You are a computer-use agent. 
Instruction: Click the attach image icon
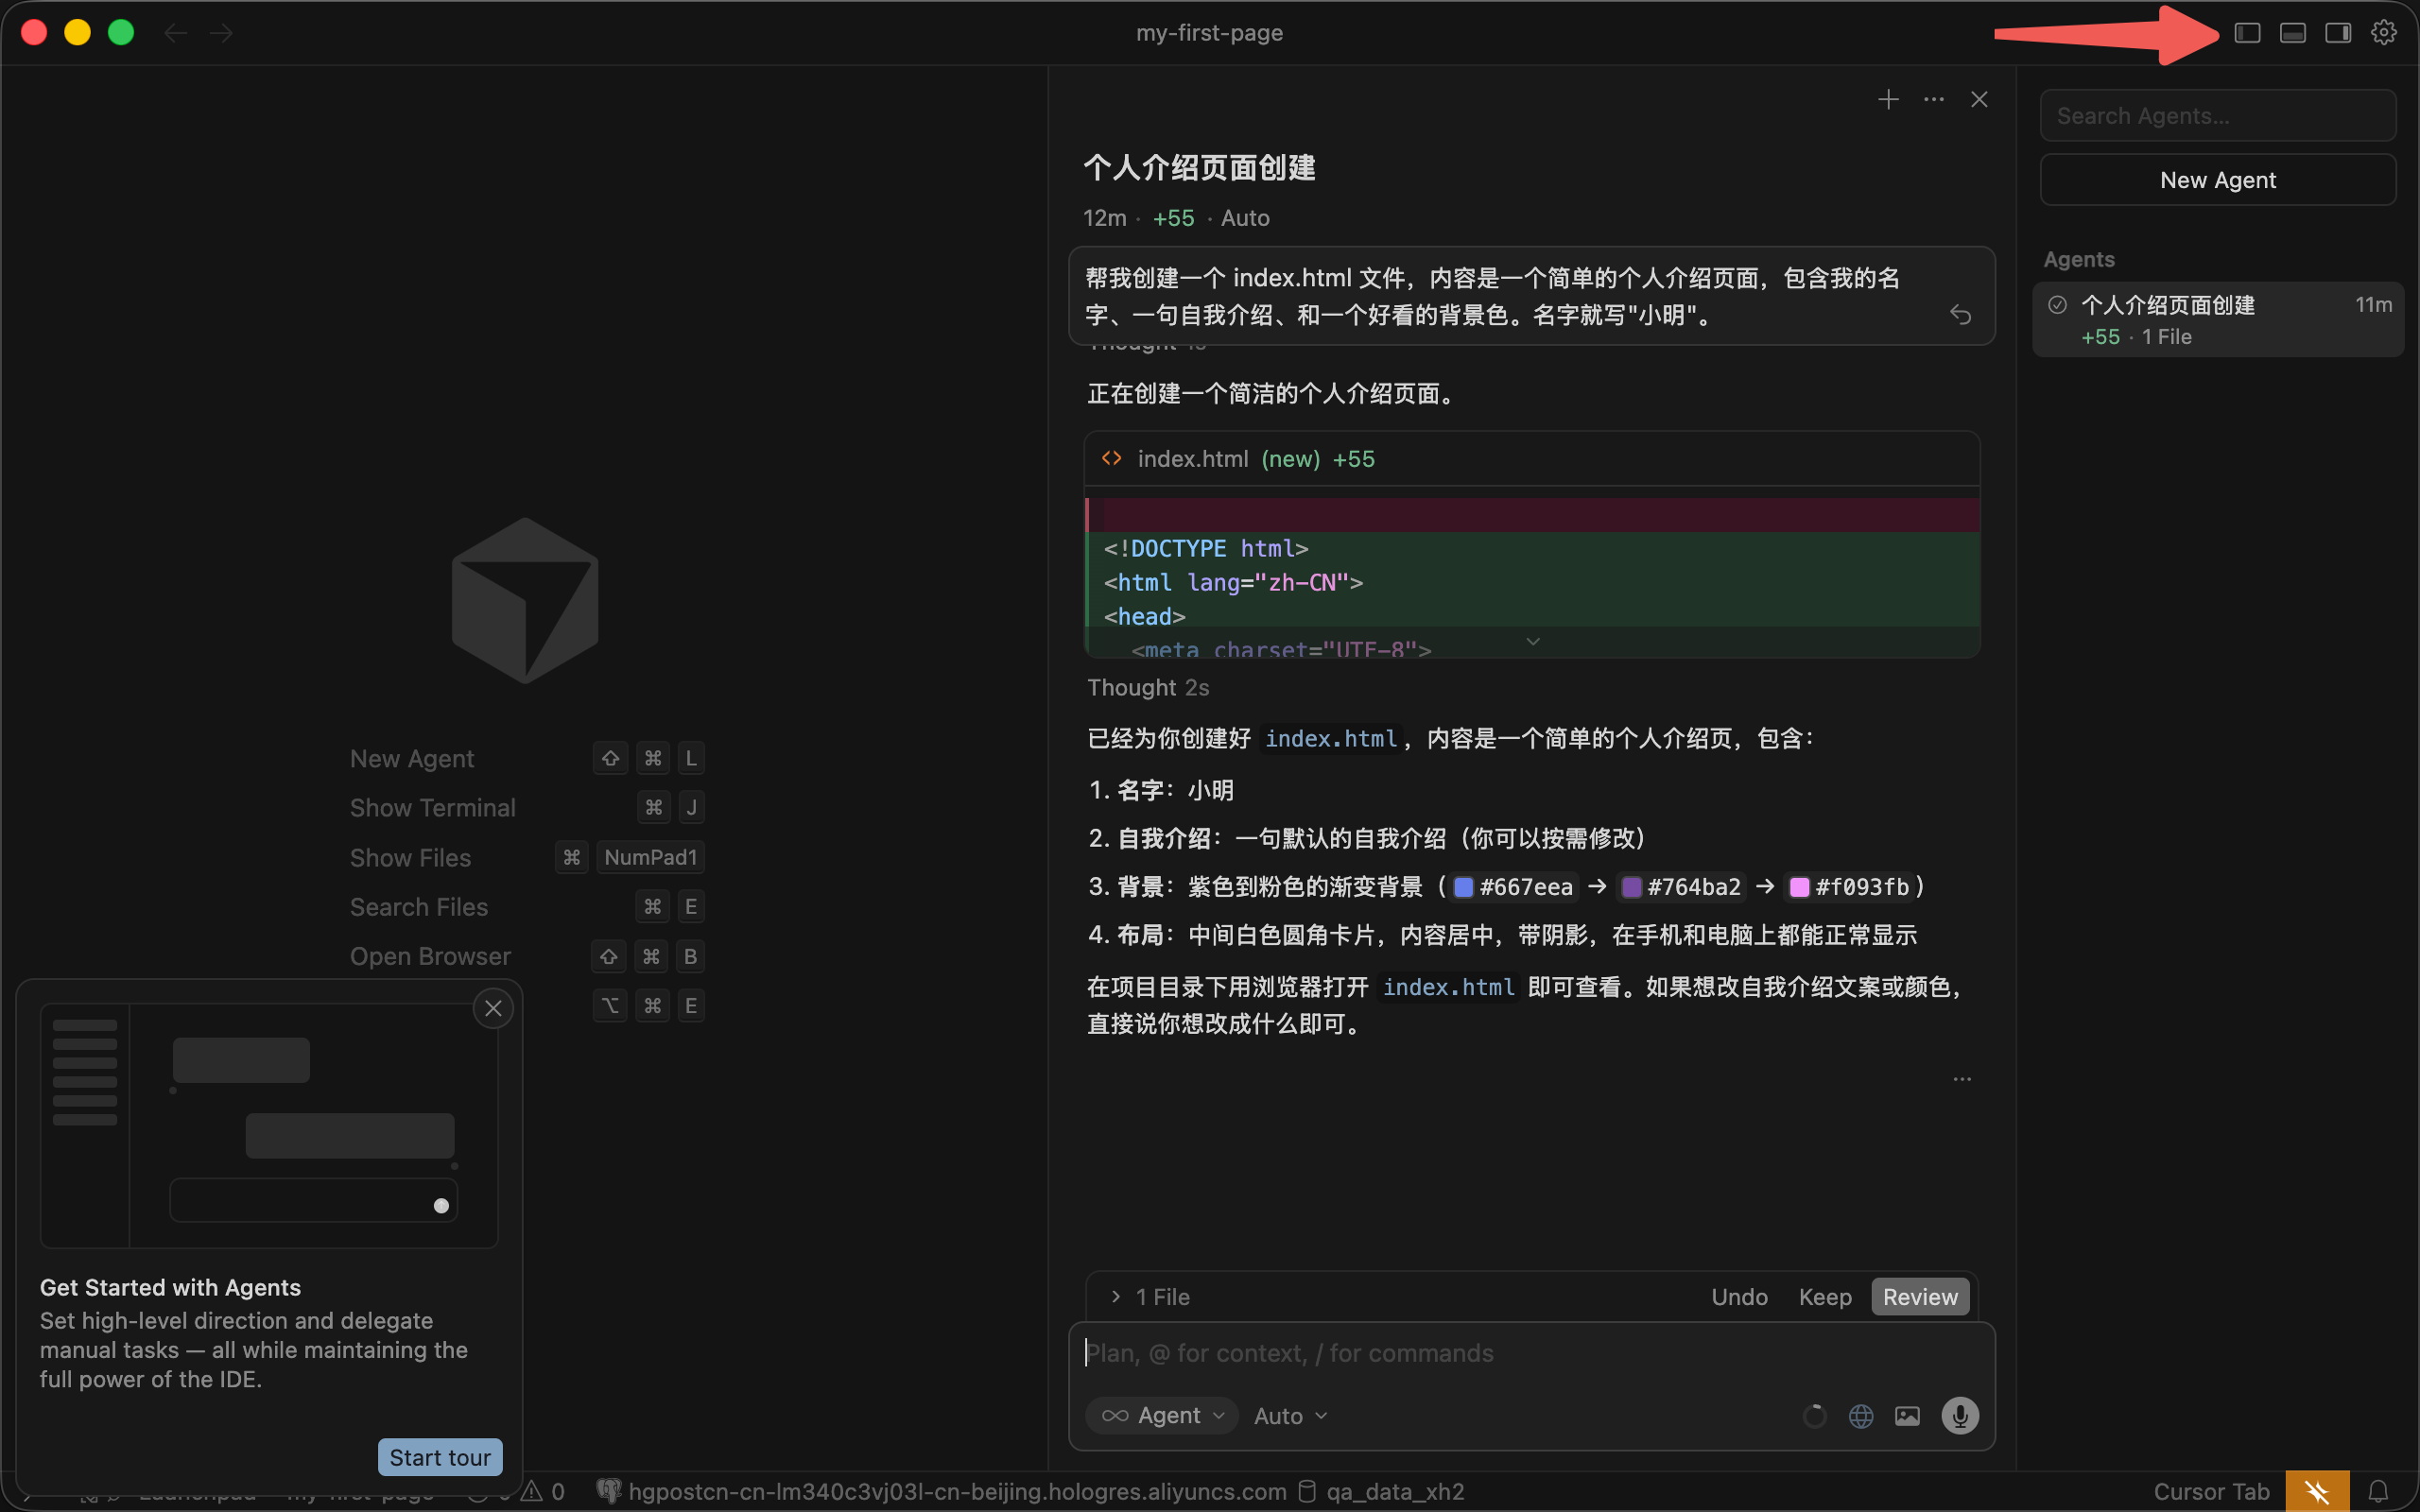click(x=1907, y=1416)
